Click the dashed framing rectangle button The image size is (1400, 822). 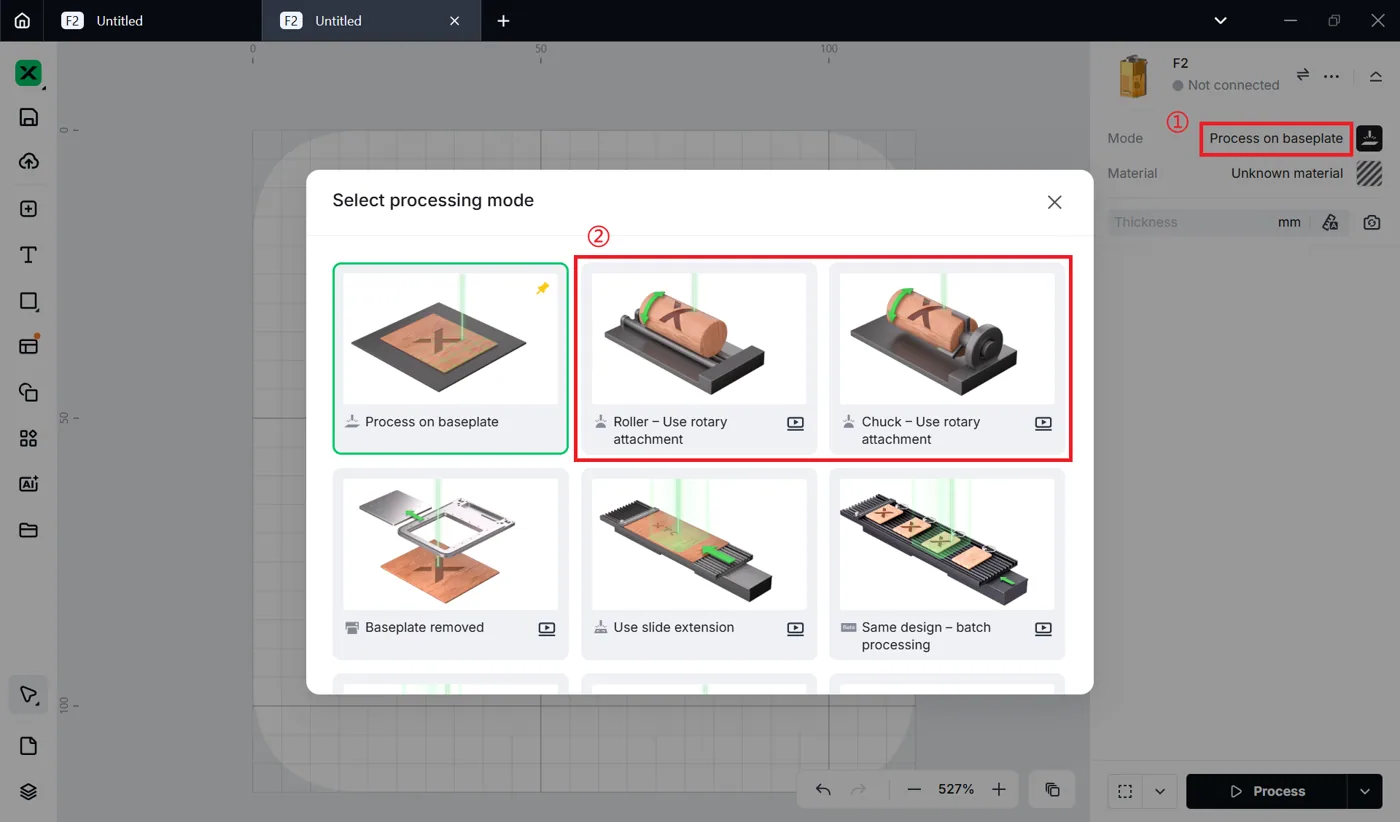(x=1125, y=791)
